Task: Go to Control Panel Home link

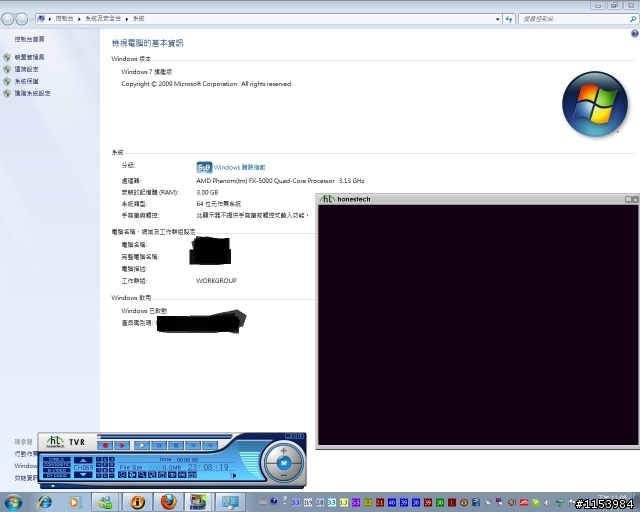Action: click(x=29, y=39)
